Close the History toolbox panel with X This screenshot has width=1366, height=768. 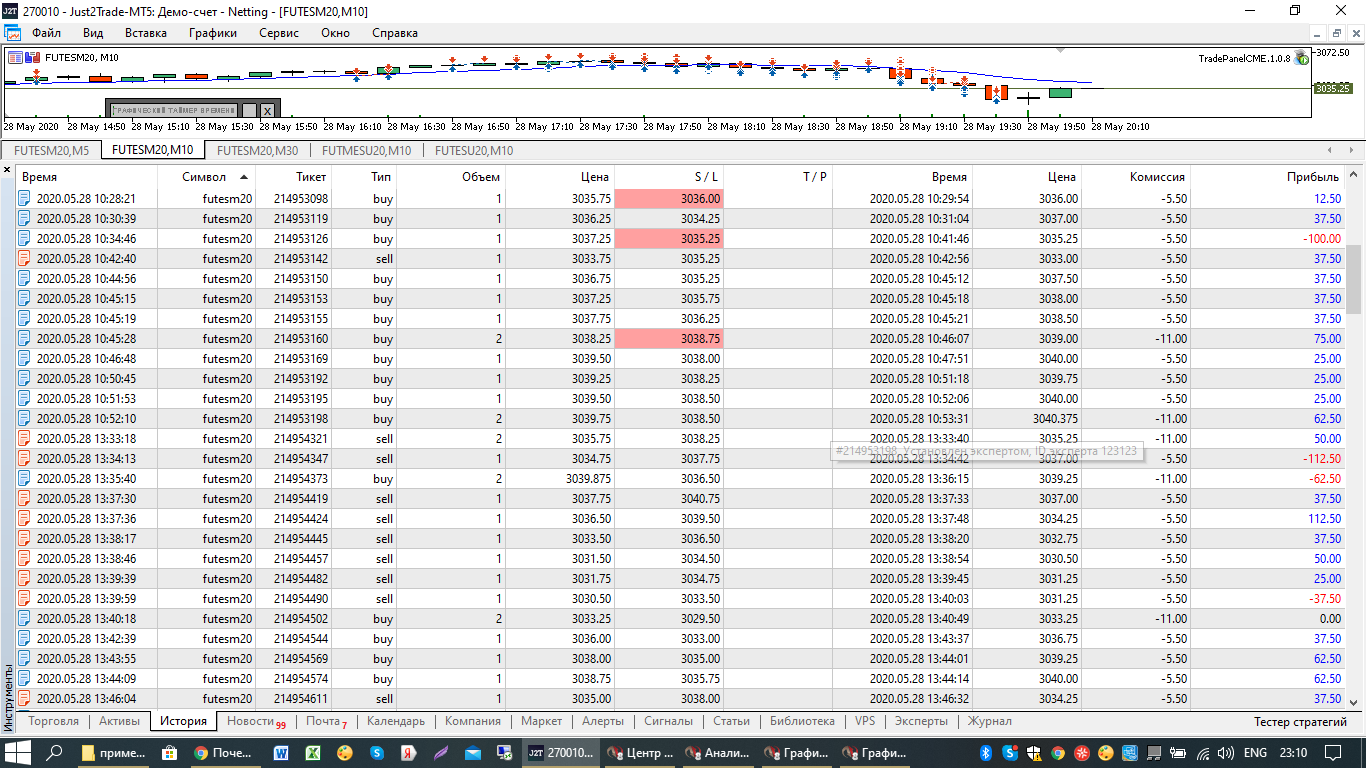(7, 170)
